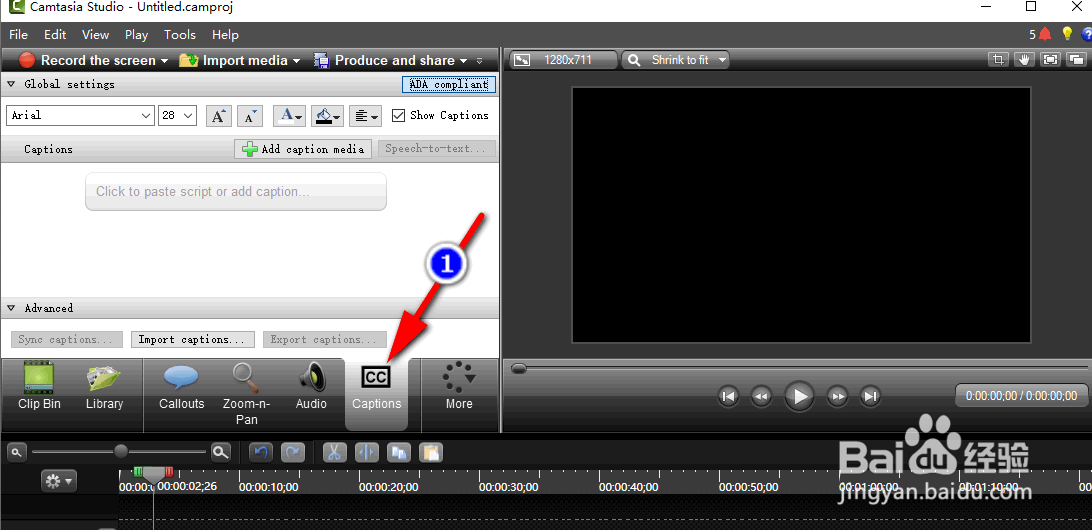Screen dimensions: 1092x530
Task: Open the Play menu
Action: pos(136,34)
